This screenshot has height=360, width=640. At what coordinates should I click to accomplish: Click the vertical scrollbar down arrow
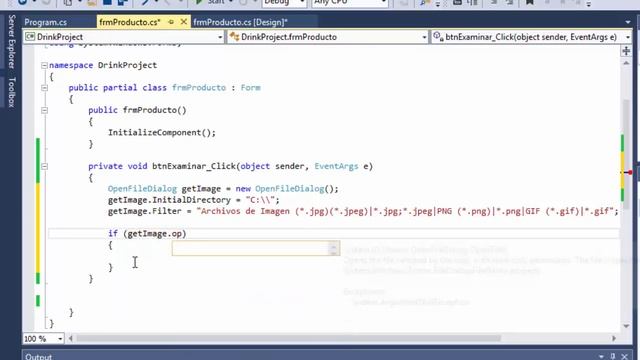[626, 326]
